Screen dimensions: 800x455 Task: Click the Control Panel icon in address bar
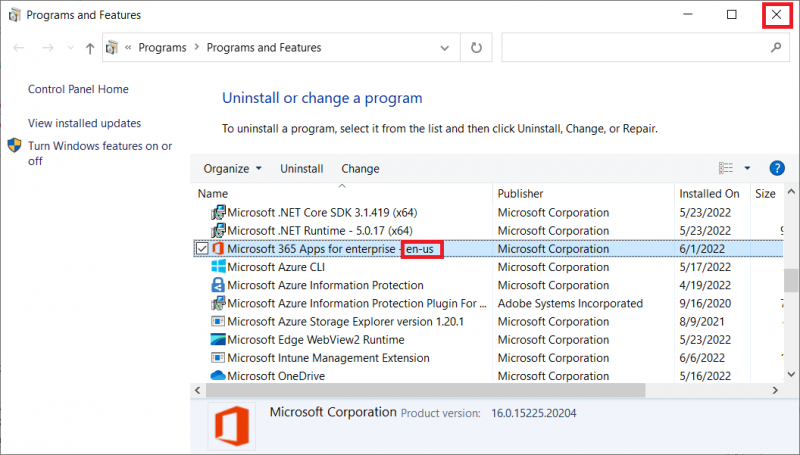coord(112,47)
